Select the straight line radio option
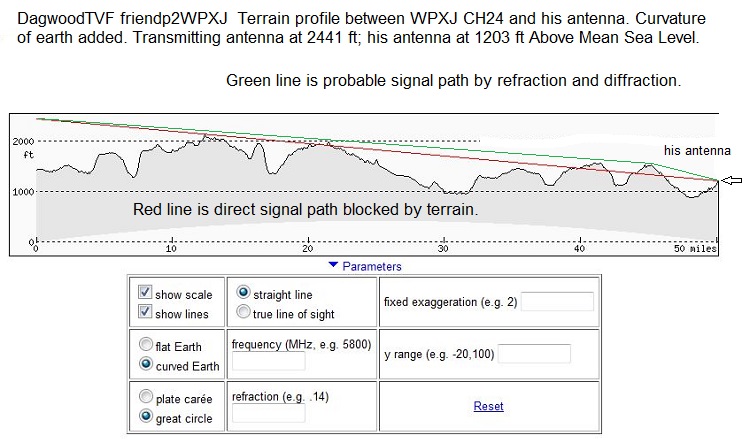 244,294
